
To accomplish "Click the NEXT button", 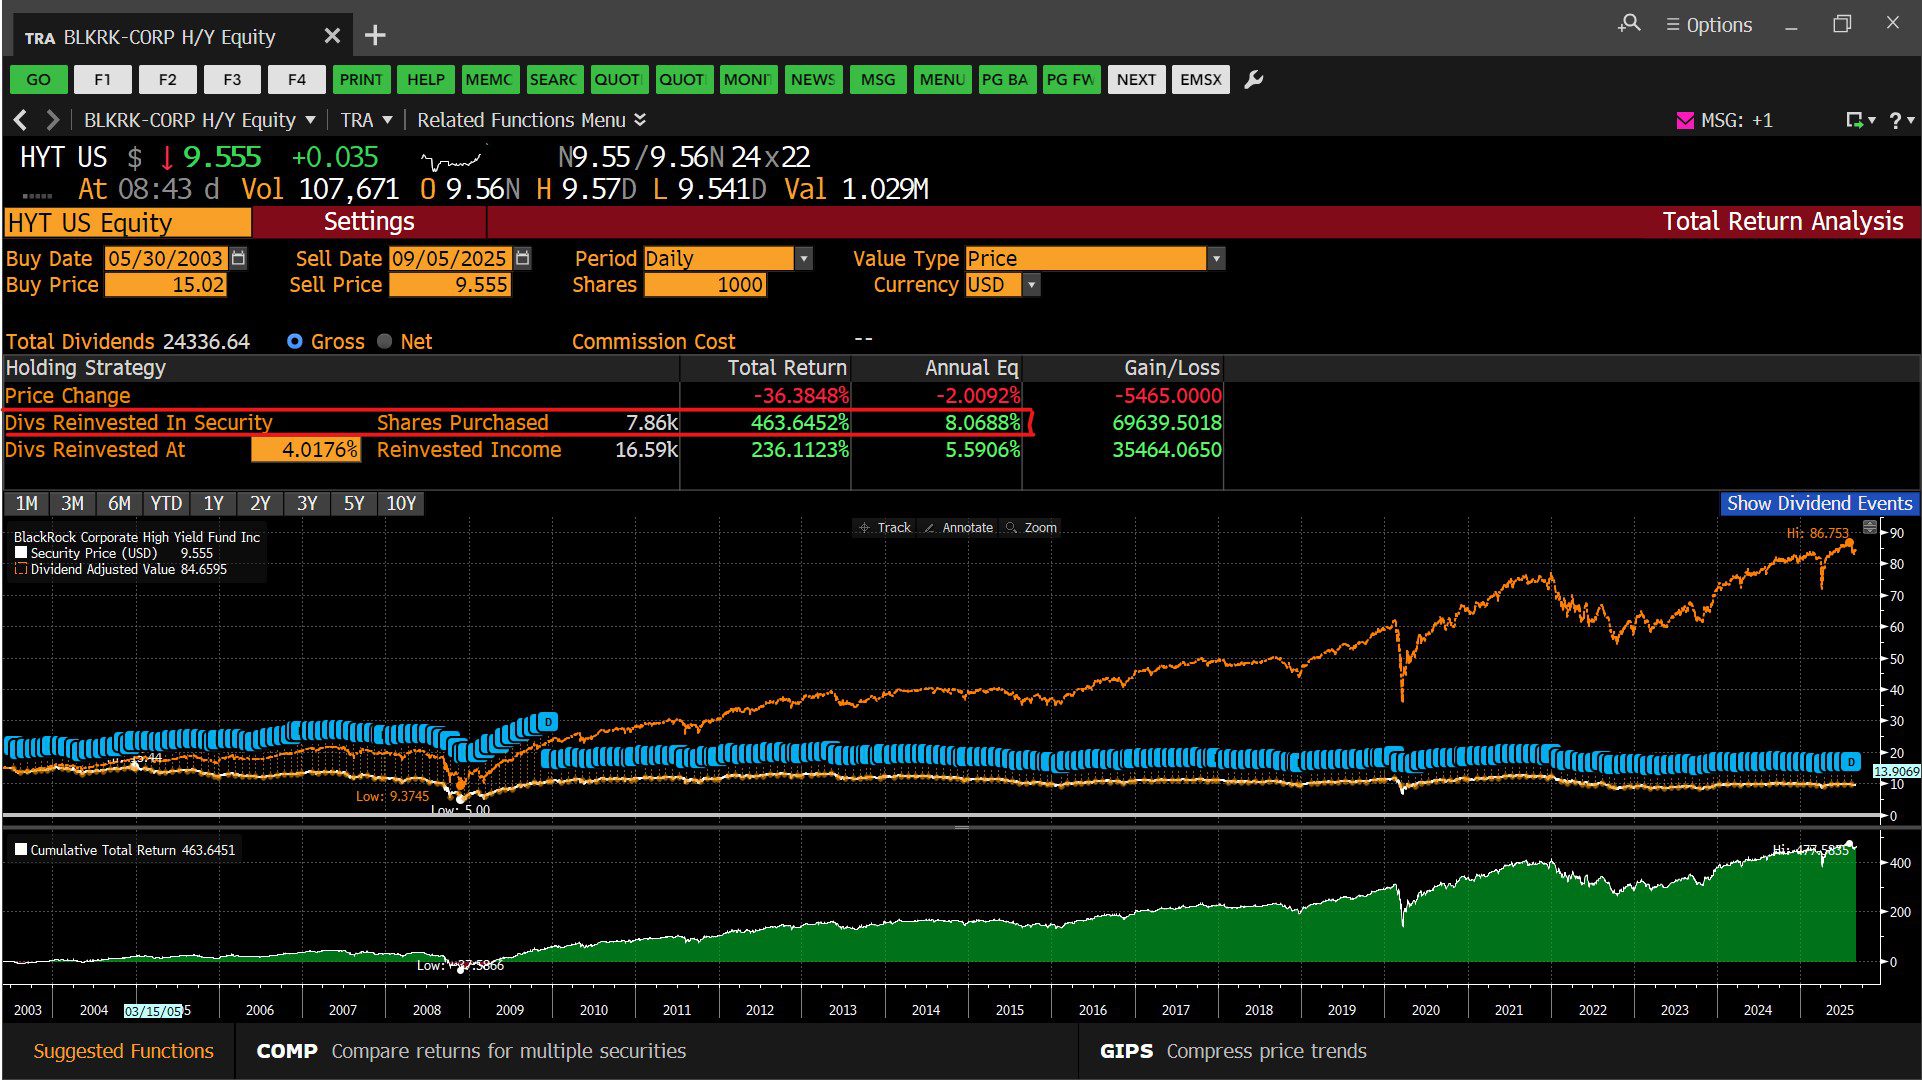I will click(1136, 79).
